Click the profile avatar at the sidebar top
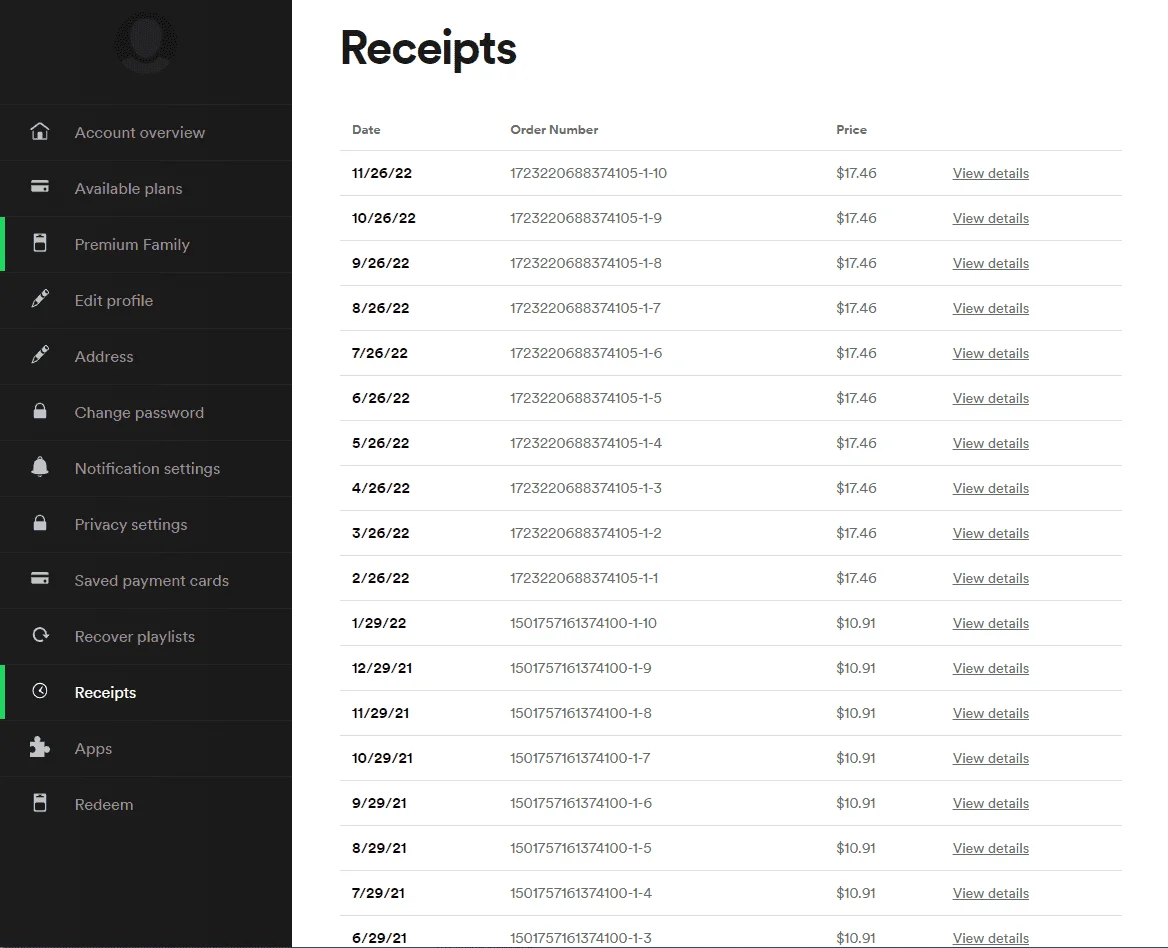The width and height of the screenshot is (1168, 948). (x=146, y=42)
